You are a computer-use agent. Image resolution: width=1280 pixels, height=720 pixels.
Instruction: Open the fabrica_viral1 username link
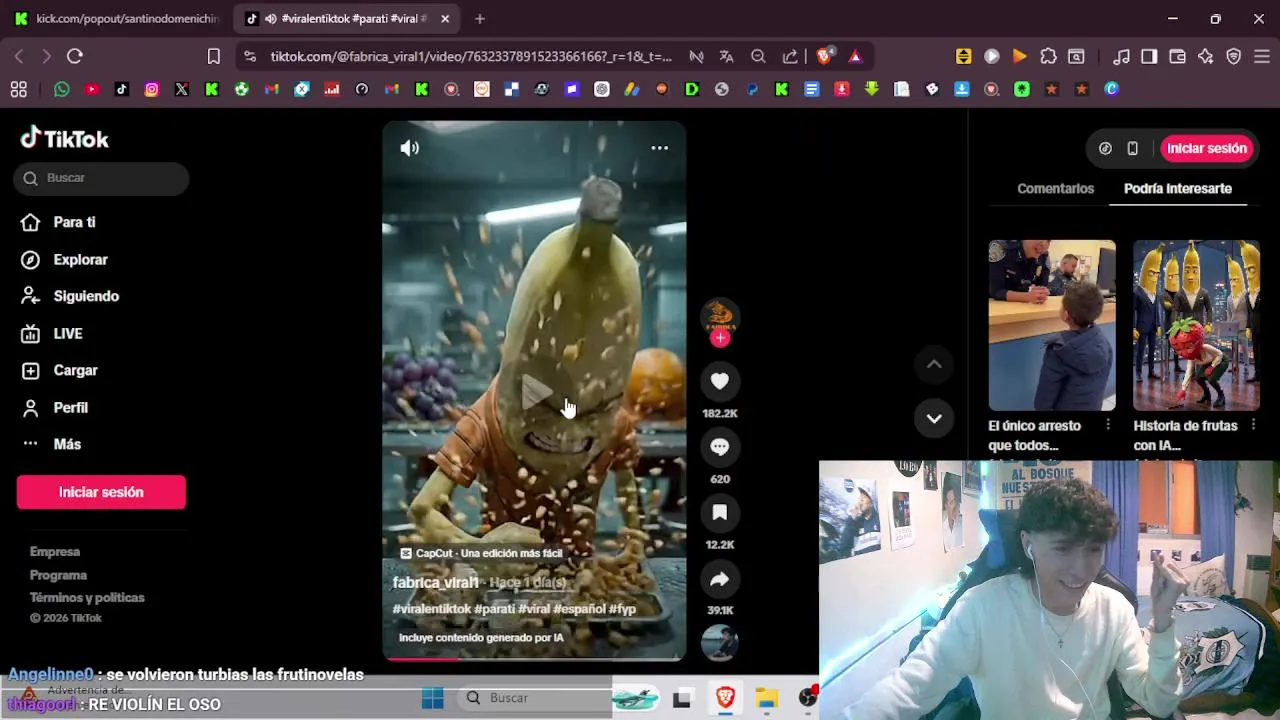coord(435,583)
